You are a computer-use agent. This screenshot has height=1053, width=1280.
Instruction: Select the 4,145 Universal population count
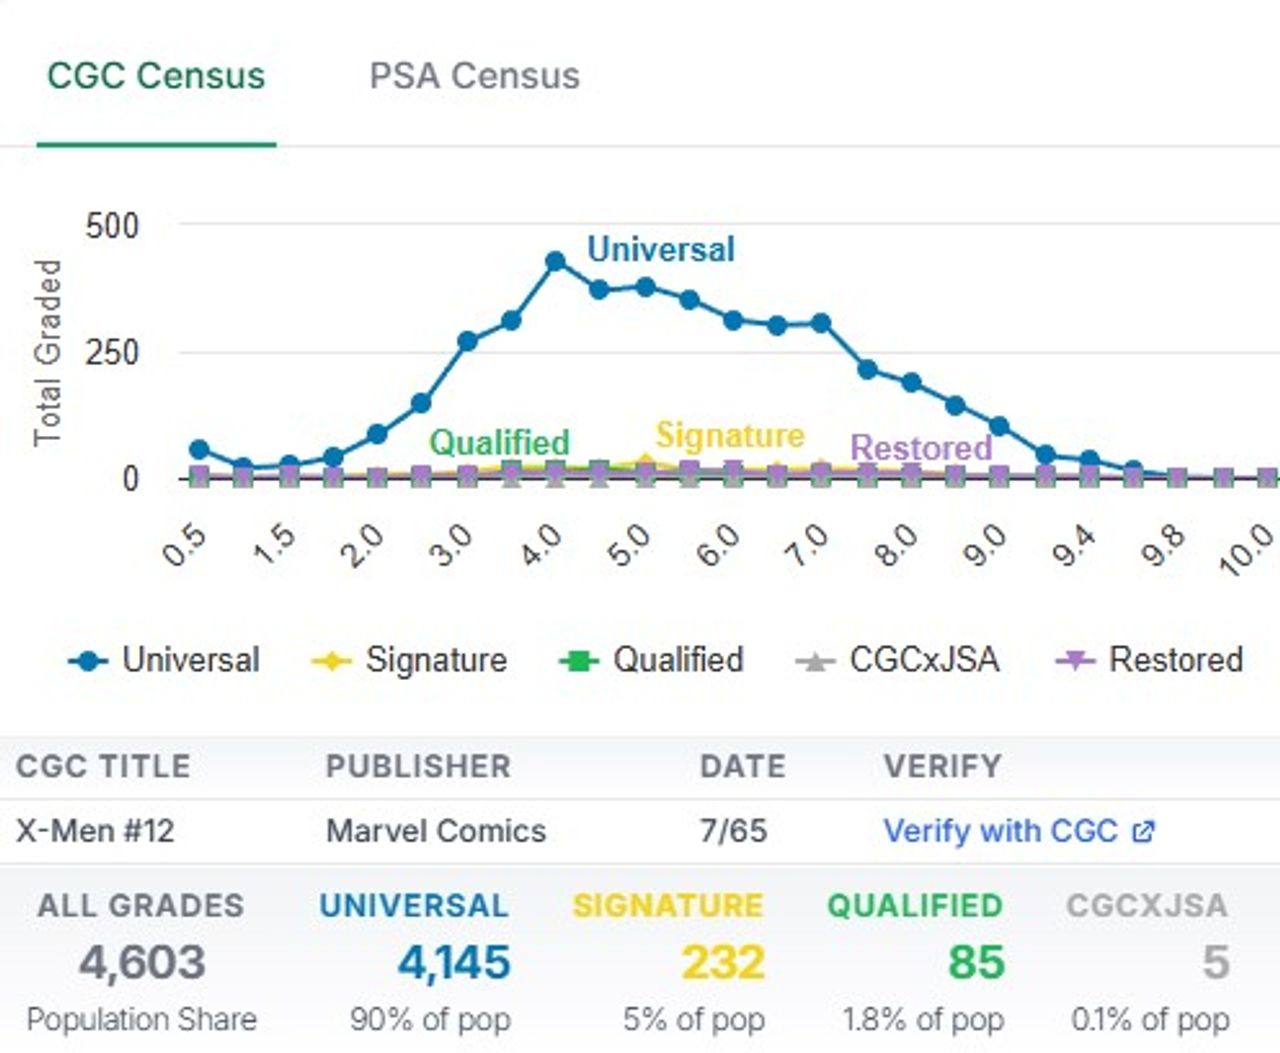click(454, 962)
